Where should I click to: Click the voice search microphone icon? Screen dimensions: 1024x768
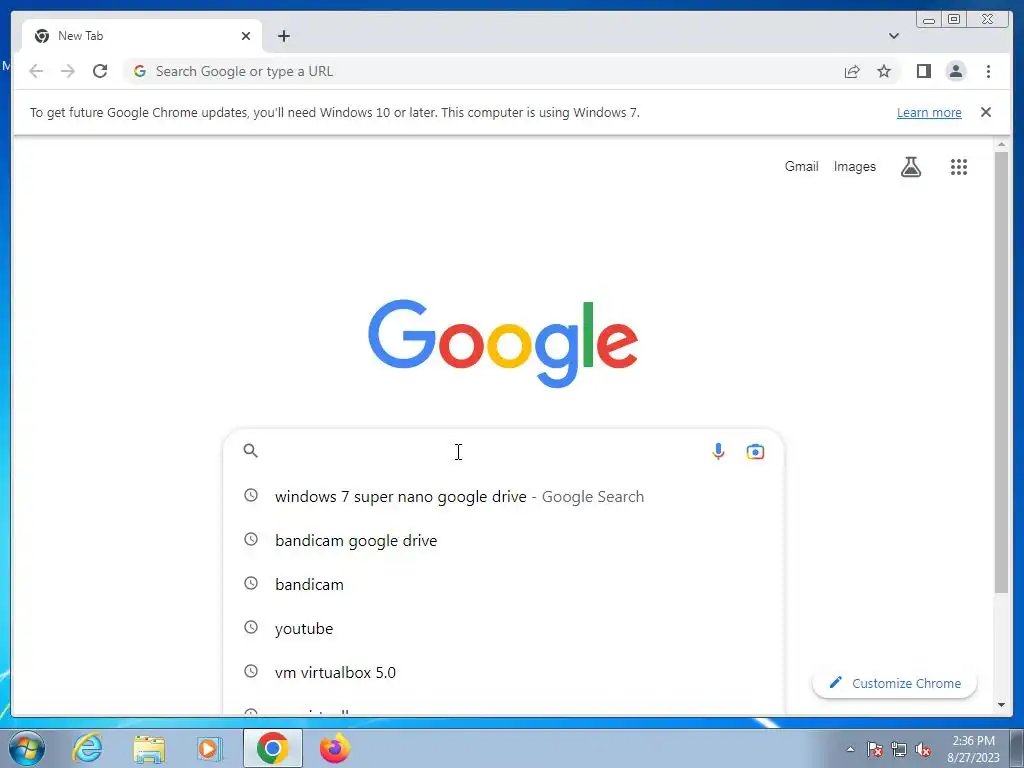point(718,451)
